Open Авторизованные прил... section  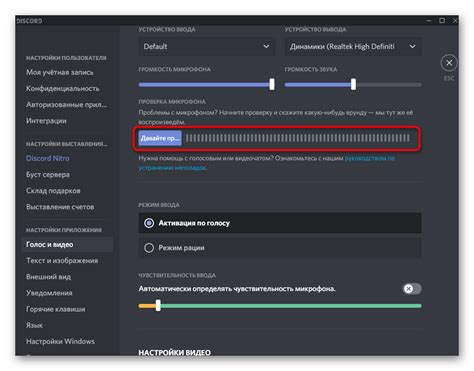pyautogui.click(x=66, y=105)
